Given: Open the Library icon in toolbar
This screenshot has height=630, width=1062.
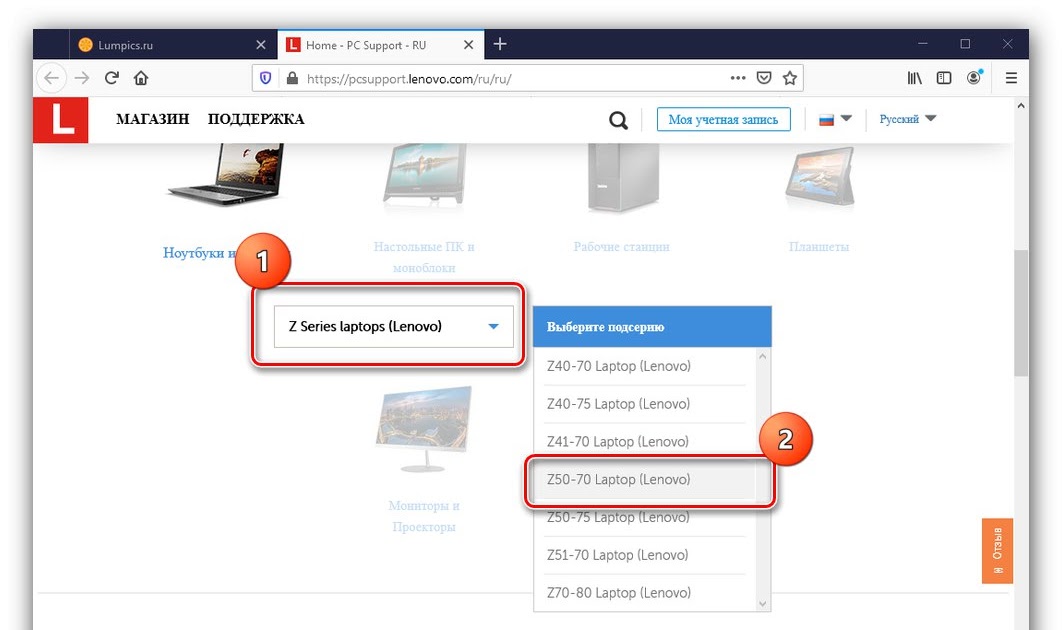Looking at the screenshot, I should coord(914,78).
